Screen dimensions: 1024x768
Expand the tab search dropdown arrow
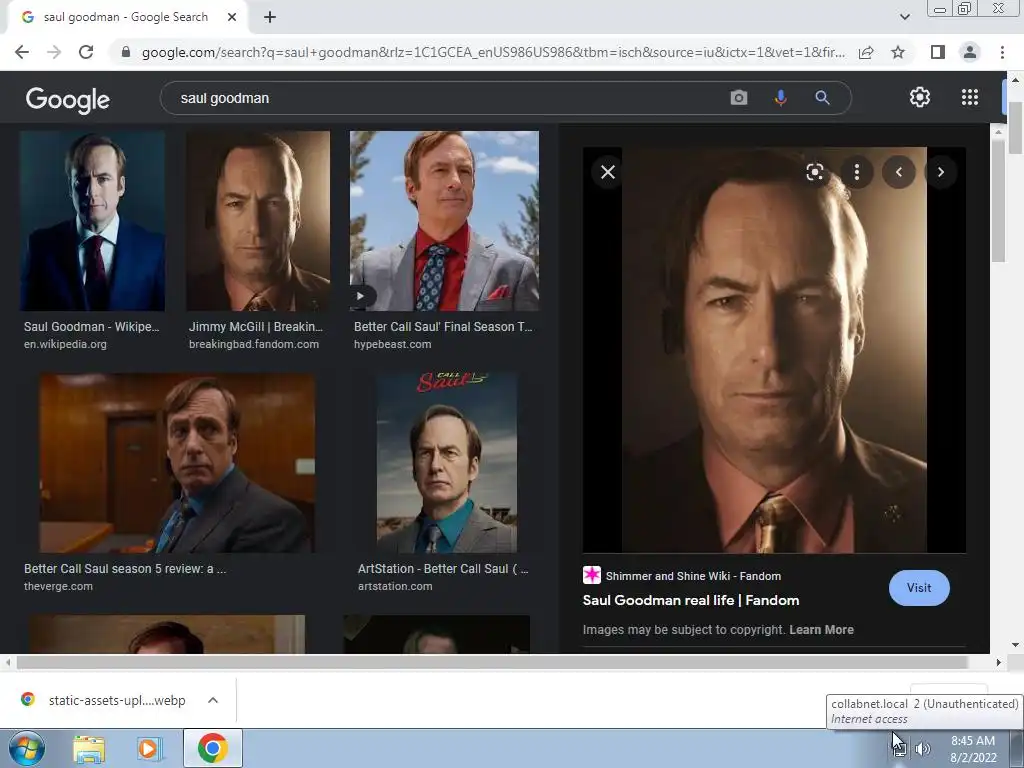[x=904, y=17]
